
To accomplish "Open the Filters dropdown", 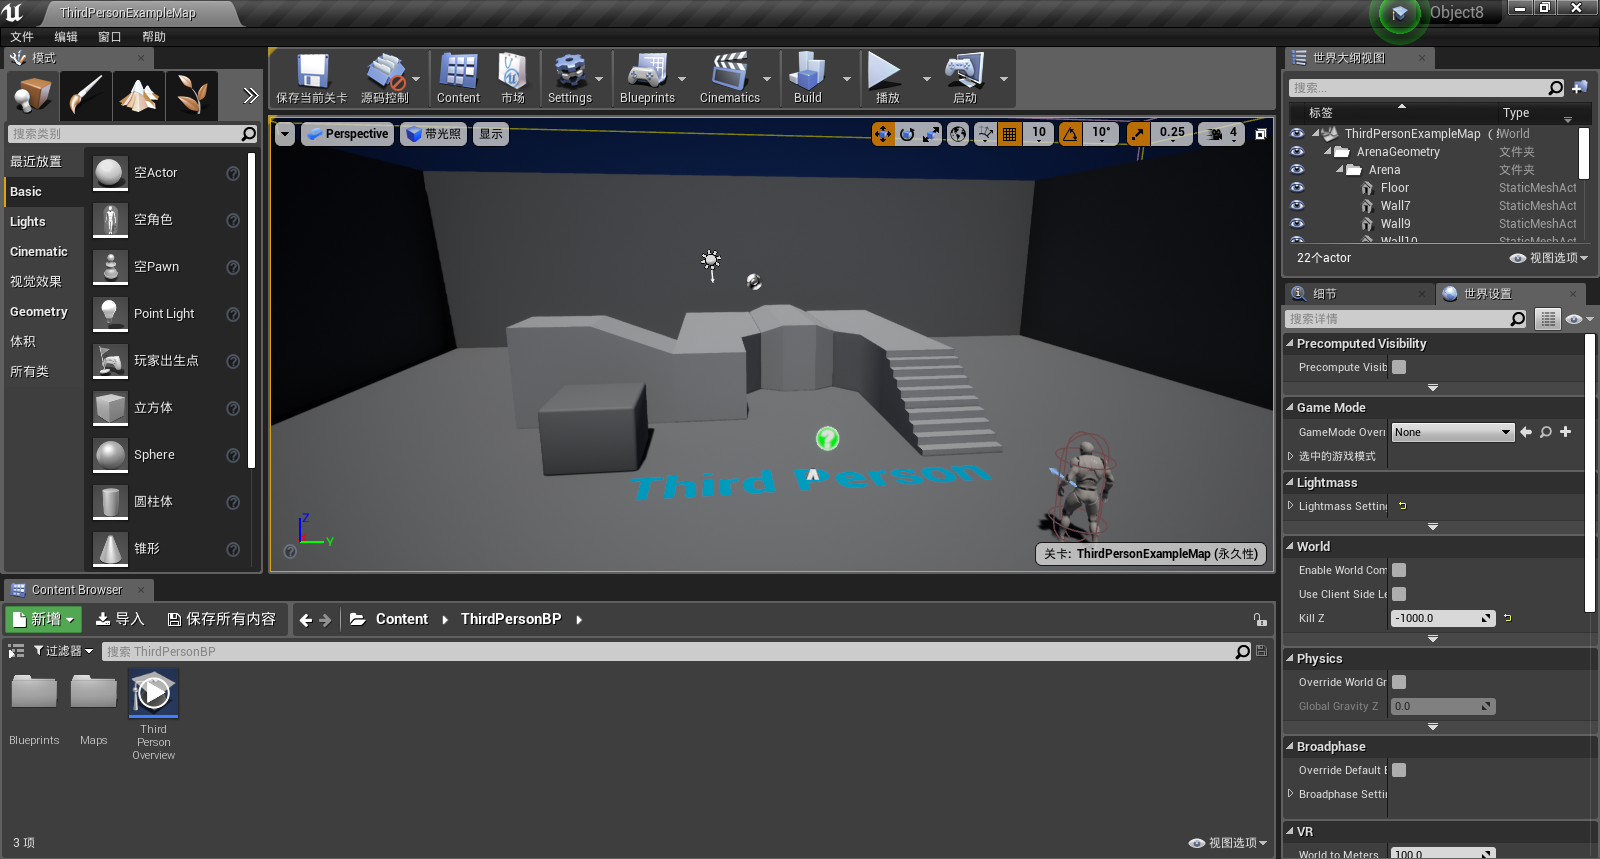I will coord(63,651).
